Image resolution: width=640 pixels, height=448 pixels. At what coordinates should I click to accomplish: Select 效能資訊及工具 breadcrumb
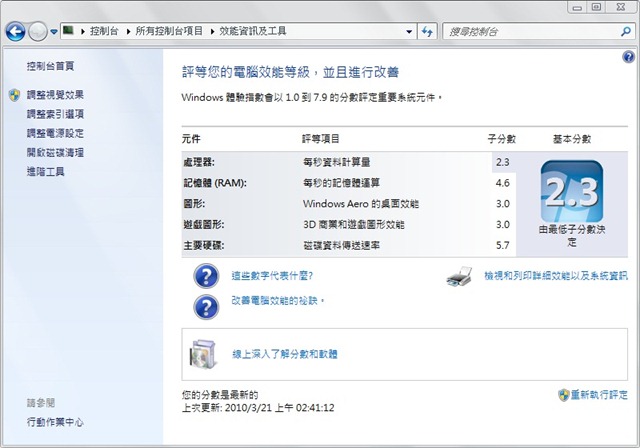(x=253, y=31)
